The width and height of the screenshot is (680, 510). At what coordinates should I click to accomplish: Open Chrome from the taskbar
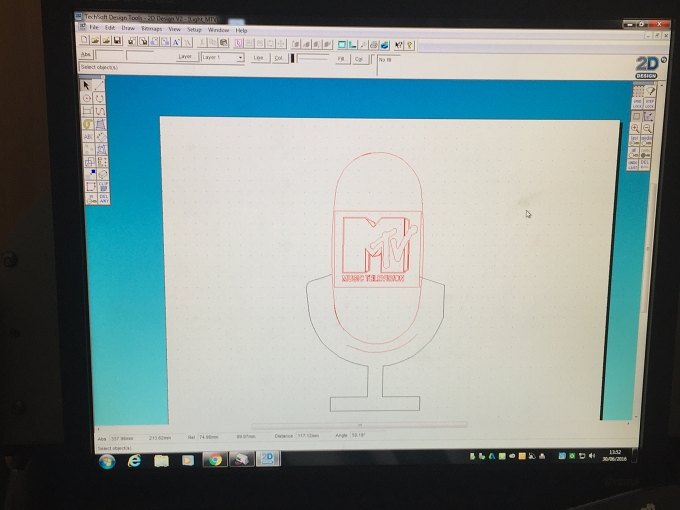(215, 460)
